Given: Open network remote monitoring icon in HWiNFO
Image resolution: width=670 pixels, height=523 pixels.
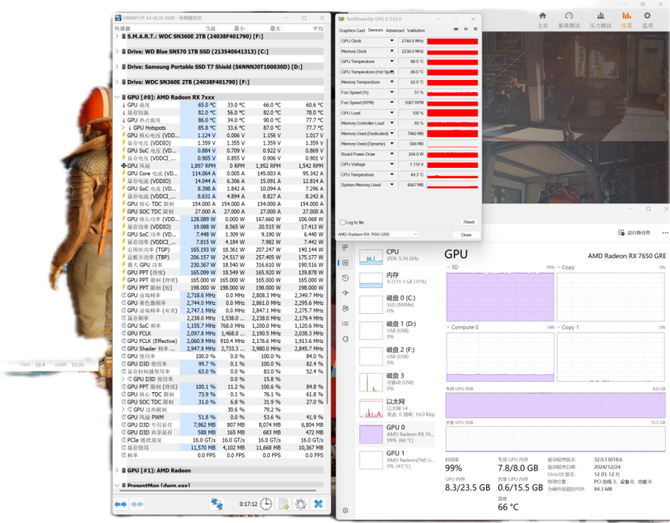Looking at the screenshot, I should (x=217, y=504).
